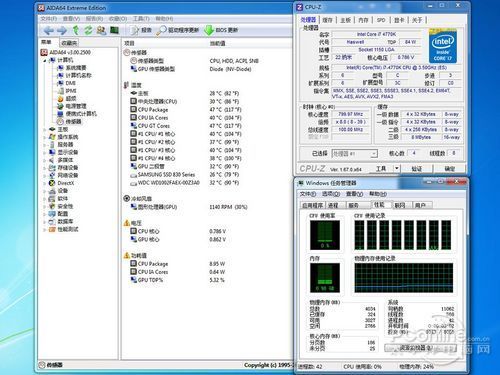Select DMI in the AIDA64 tree

(x=67, y=83)
